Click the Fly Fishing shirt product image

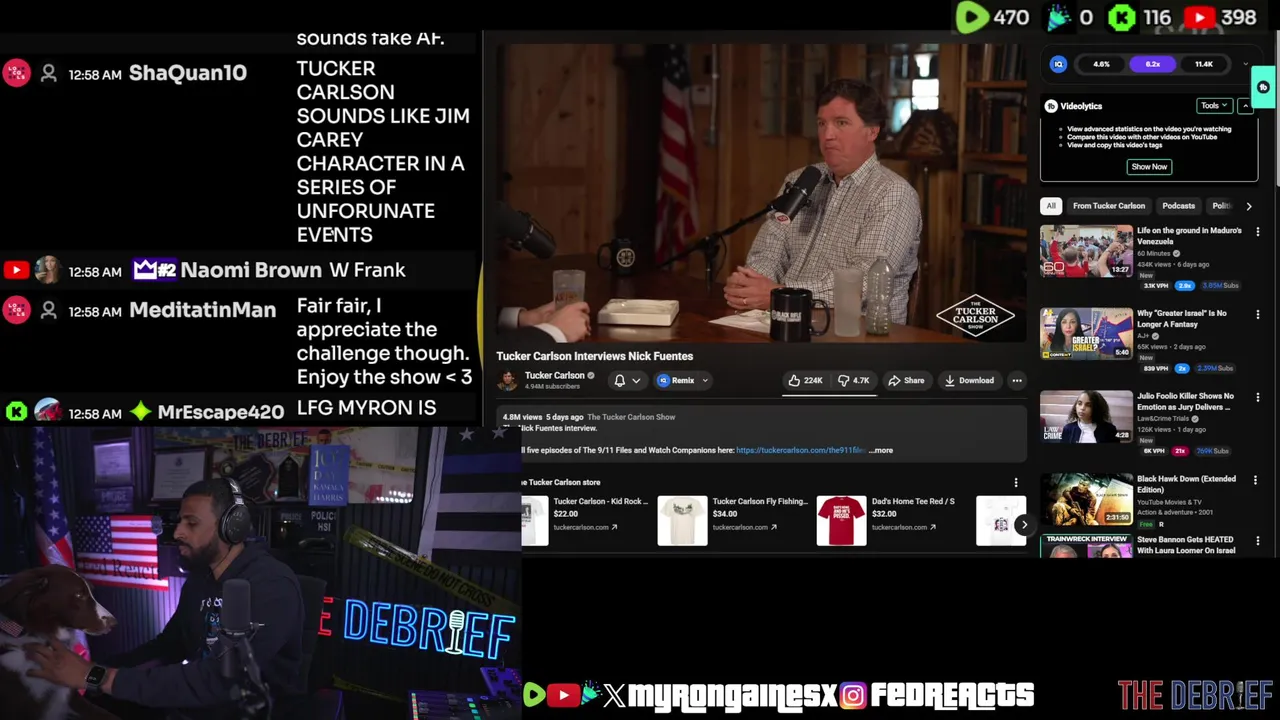pos(682,521)
